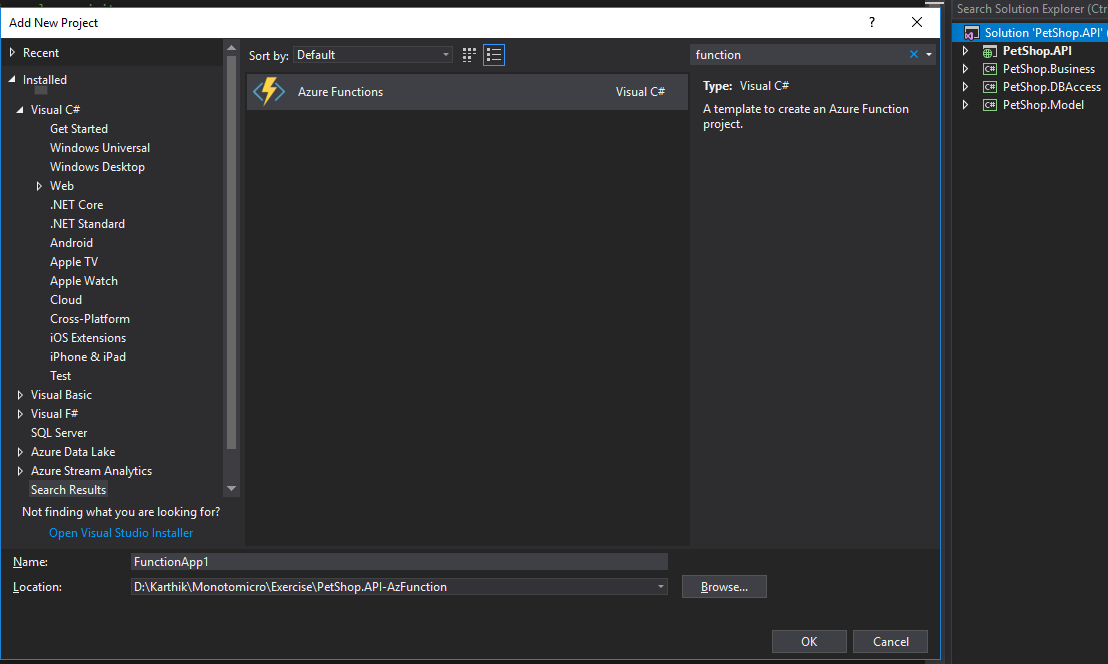
Task: Expand PetShop.DBAccess in Solution Explorer
Action: coord(965,87)
